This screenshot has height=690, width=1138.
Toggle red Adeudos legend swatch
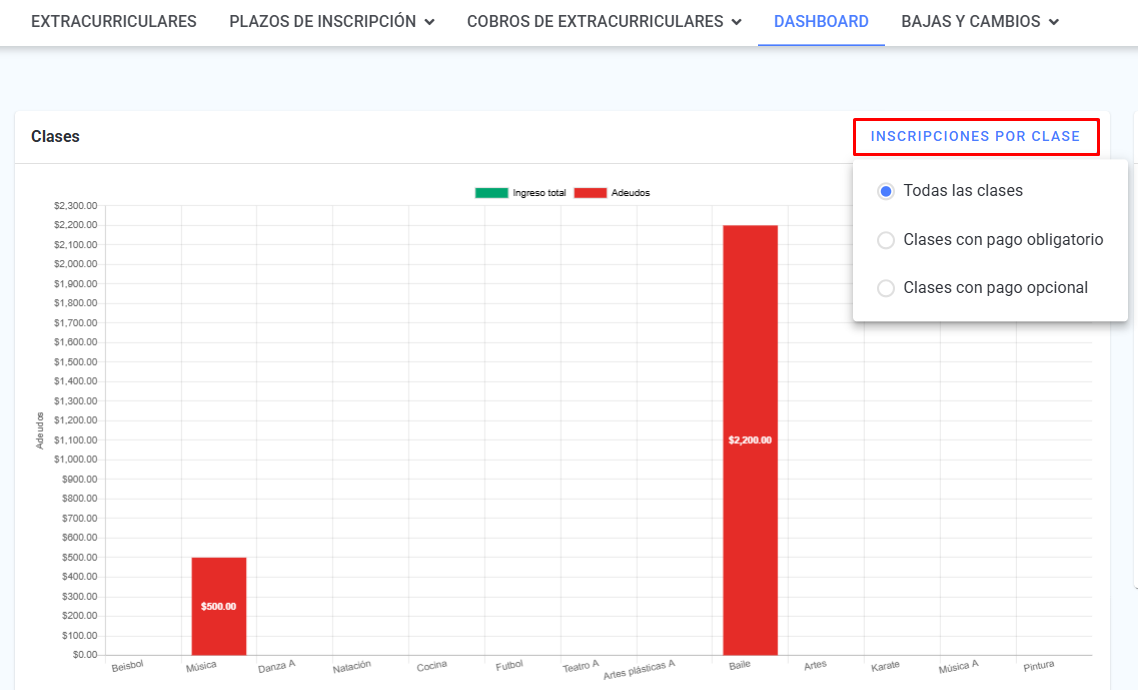pyautogui.click(x=590, y=193)
